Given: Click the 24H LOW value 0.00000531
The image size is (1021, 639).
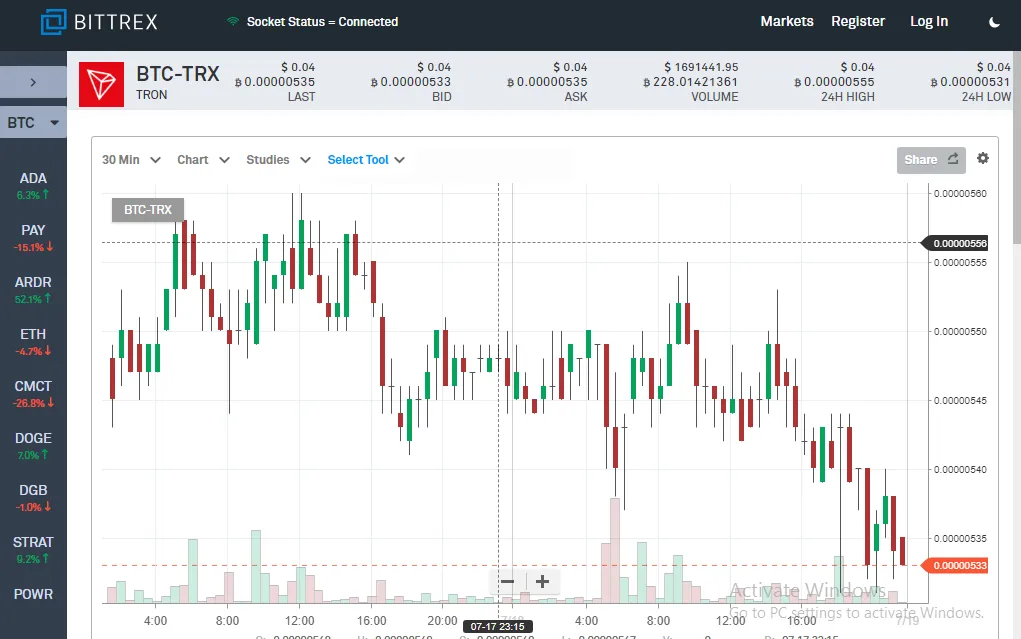Looking at the screenshot, I should (x=971, y=82).
